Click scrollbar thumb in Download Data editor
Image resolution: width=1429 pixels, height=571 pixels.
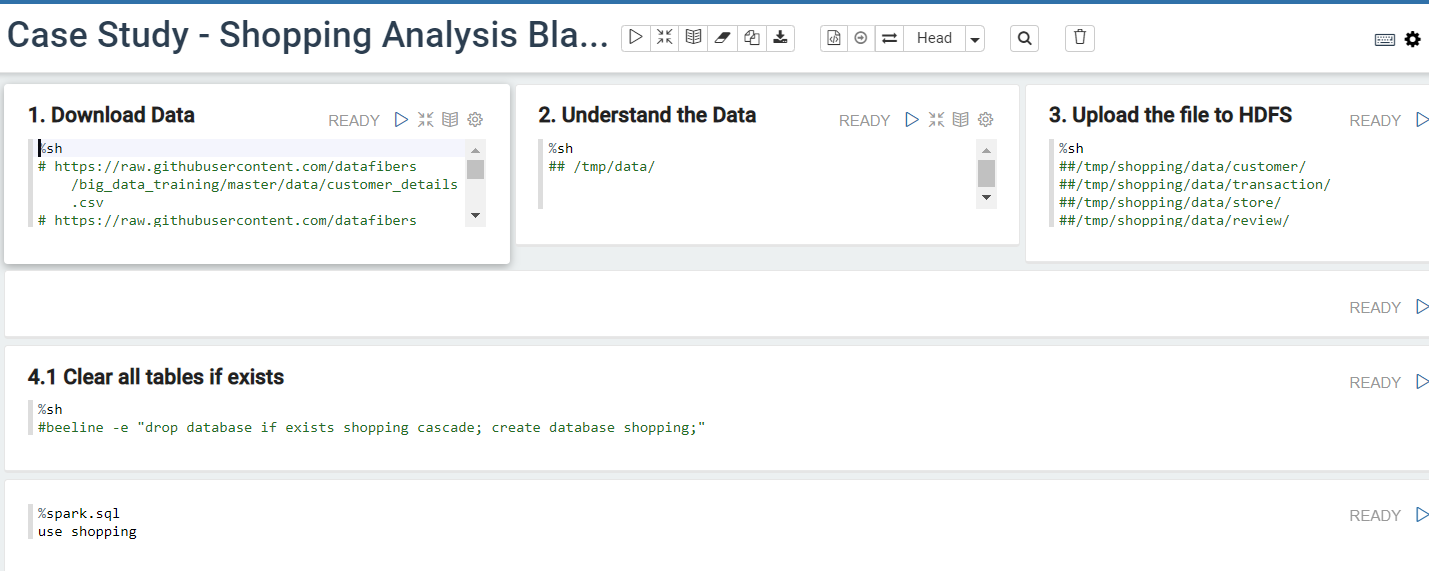point(475,168)
